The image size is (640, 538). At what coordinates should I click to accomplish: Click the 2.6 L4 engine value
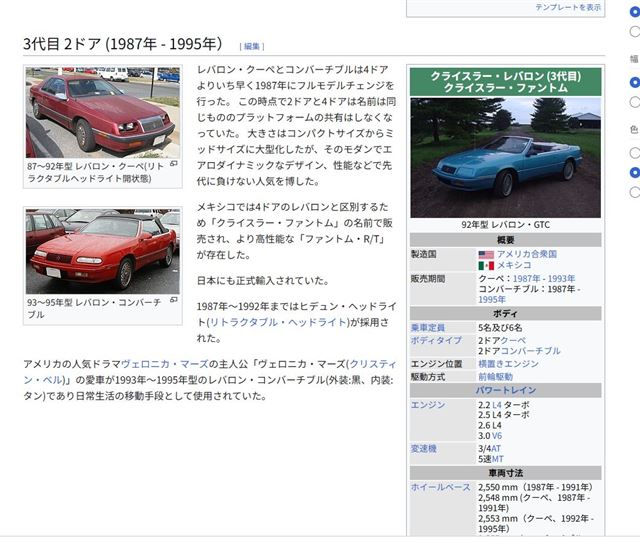tap(490, 425)
